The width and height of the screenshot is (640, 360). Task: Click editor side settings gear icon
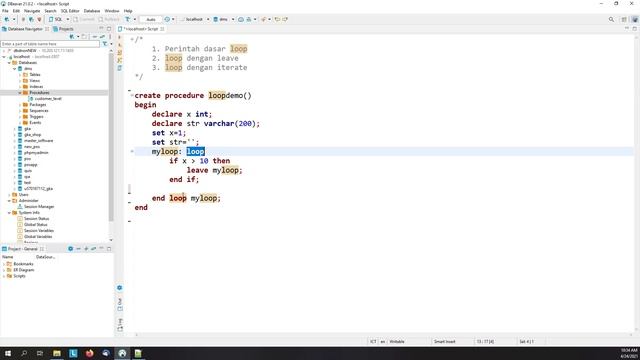tap(120, 288)
